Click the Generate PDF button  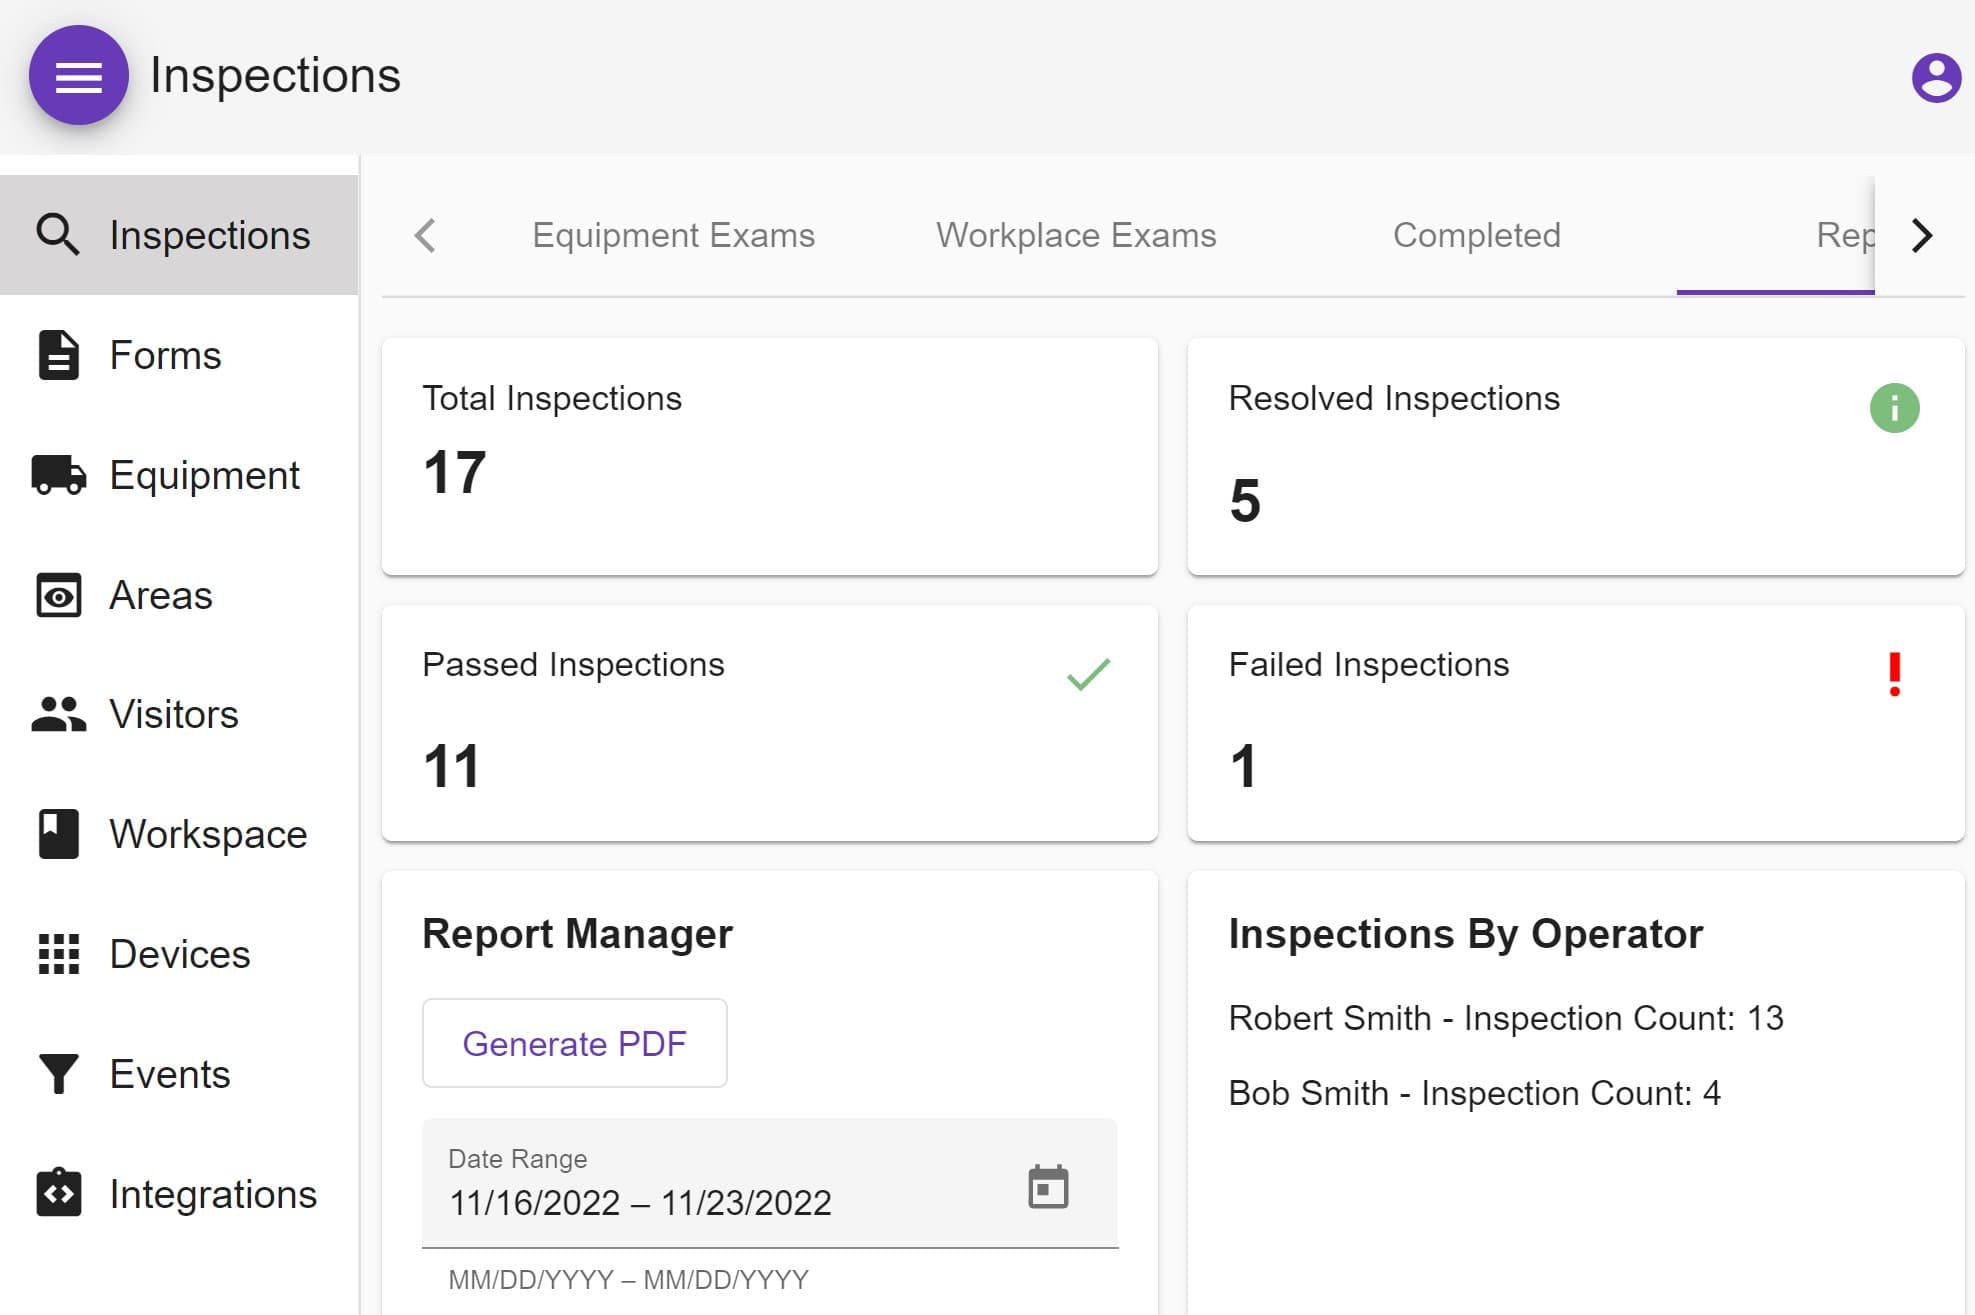pos(574,1043)
